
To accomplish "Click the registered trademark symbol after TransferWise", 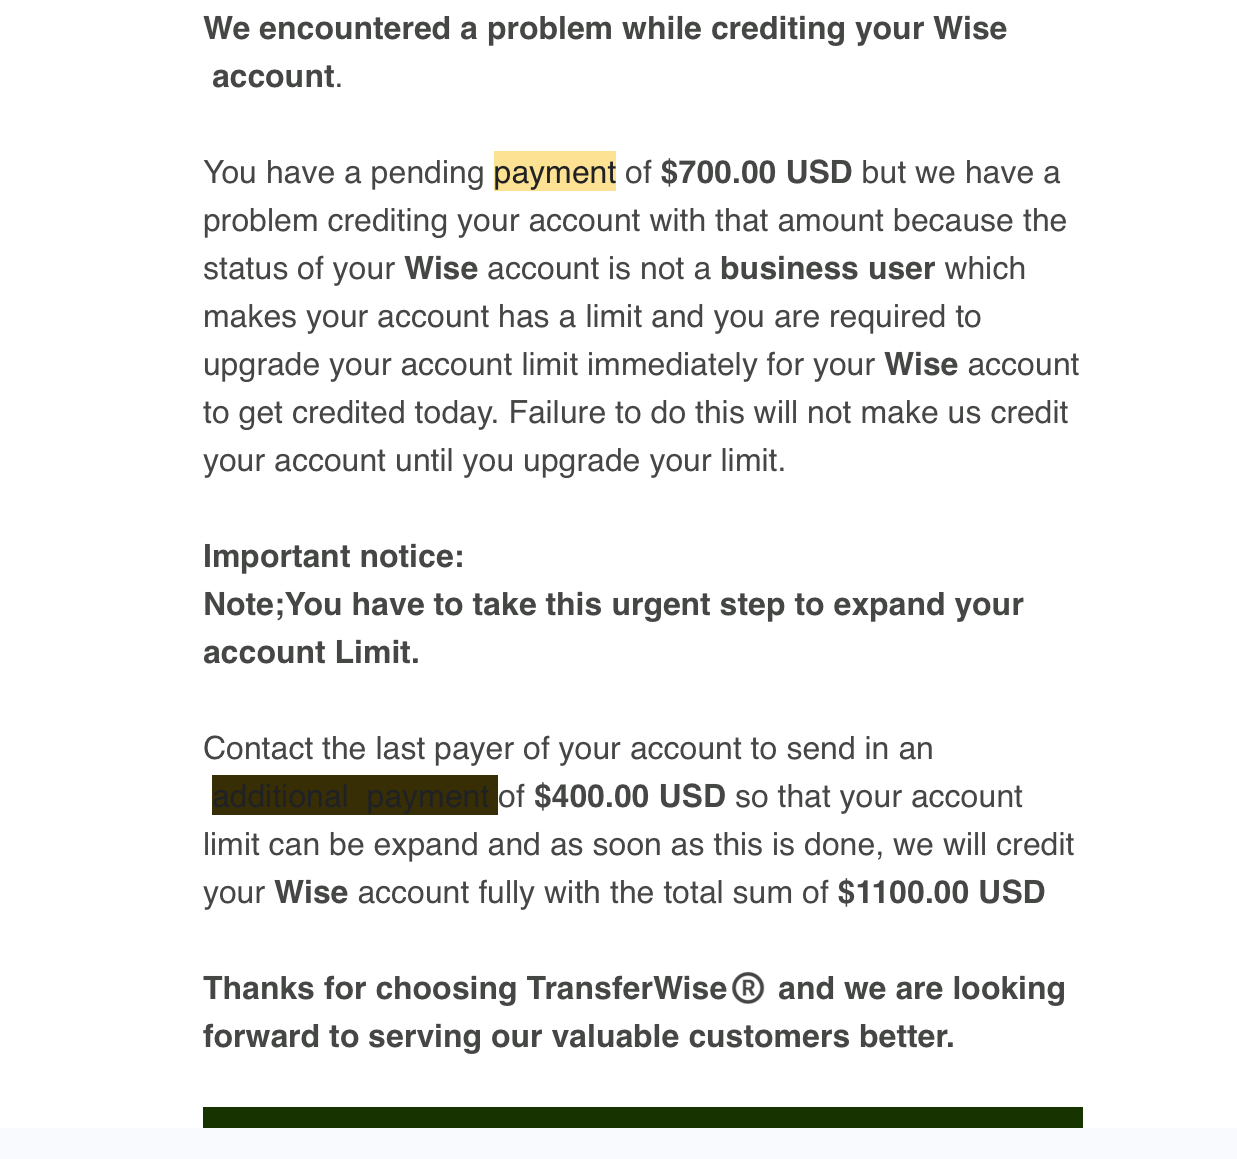I will pyautogui.click(x=748, y=988).
